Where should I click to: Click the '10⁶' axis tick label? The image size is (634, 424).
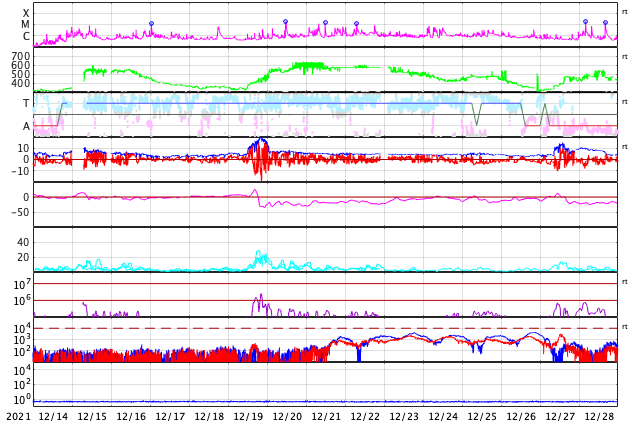coord(22,301)
